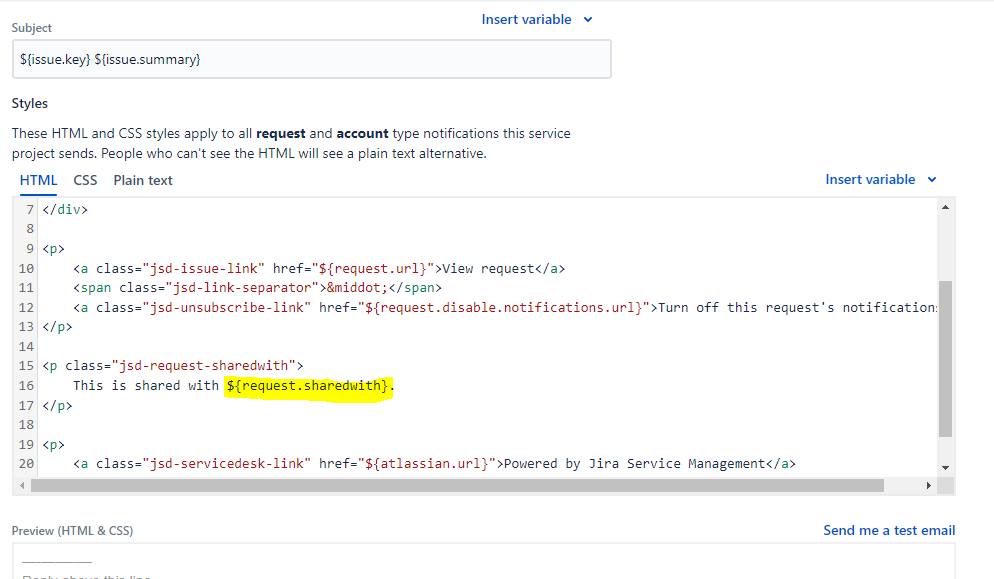994x579 pixels.
Task: Switch to the CSS tab
Action: (x=85, y=180)
